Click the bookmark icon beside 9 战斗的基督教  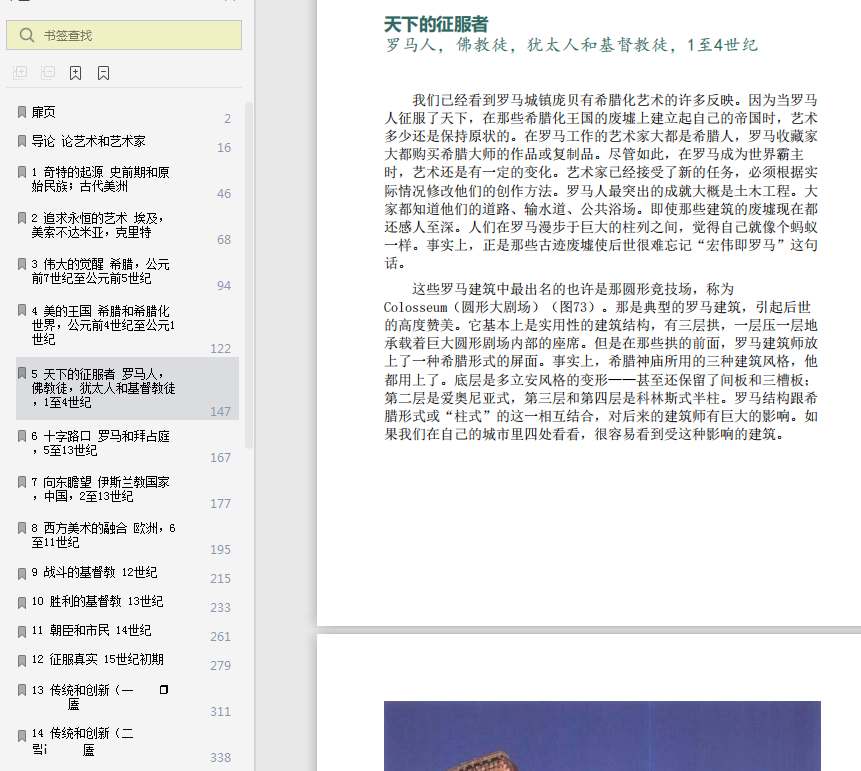click(x=22, y=574)
